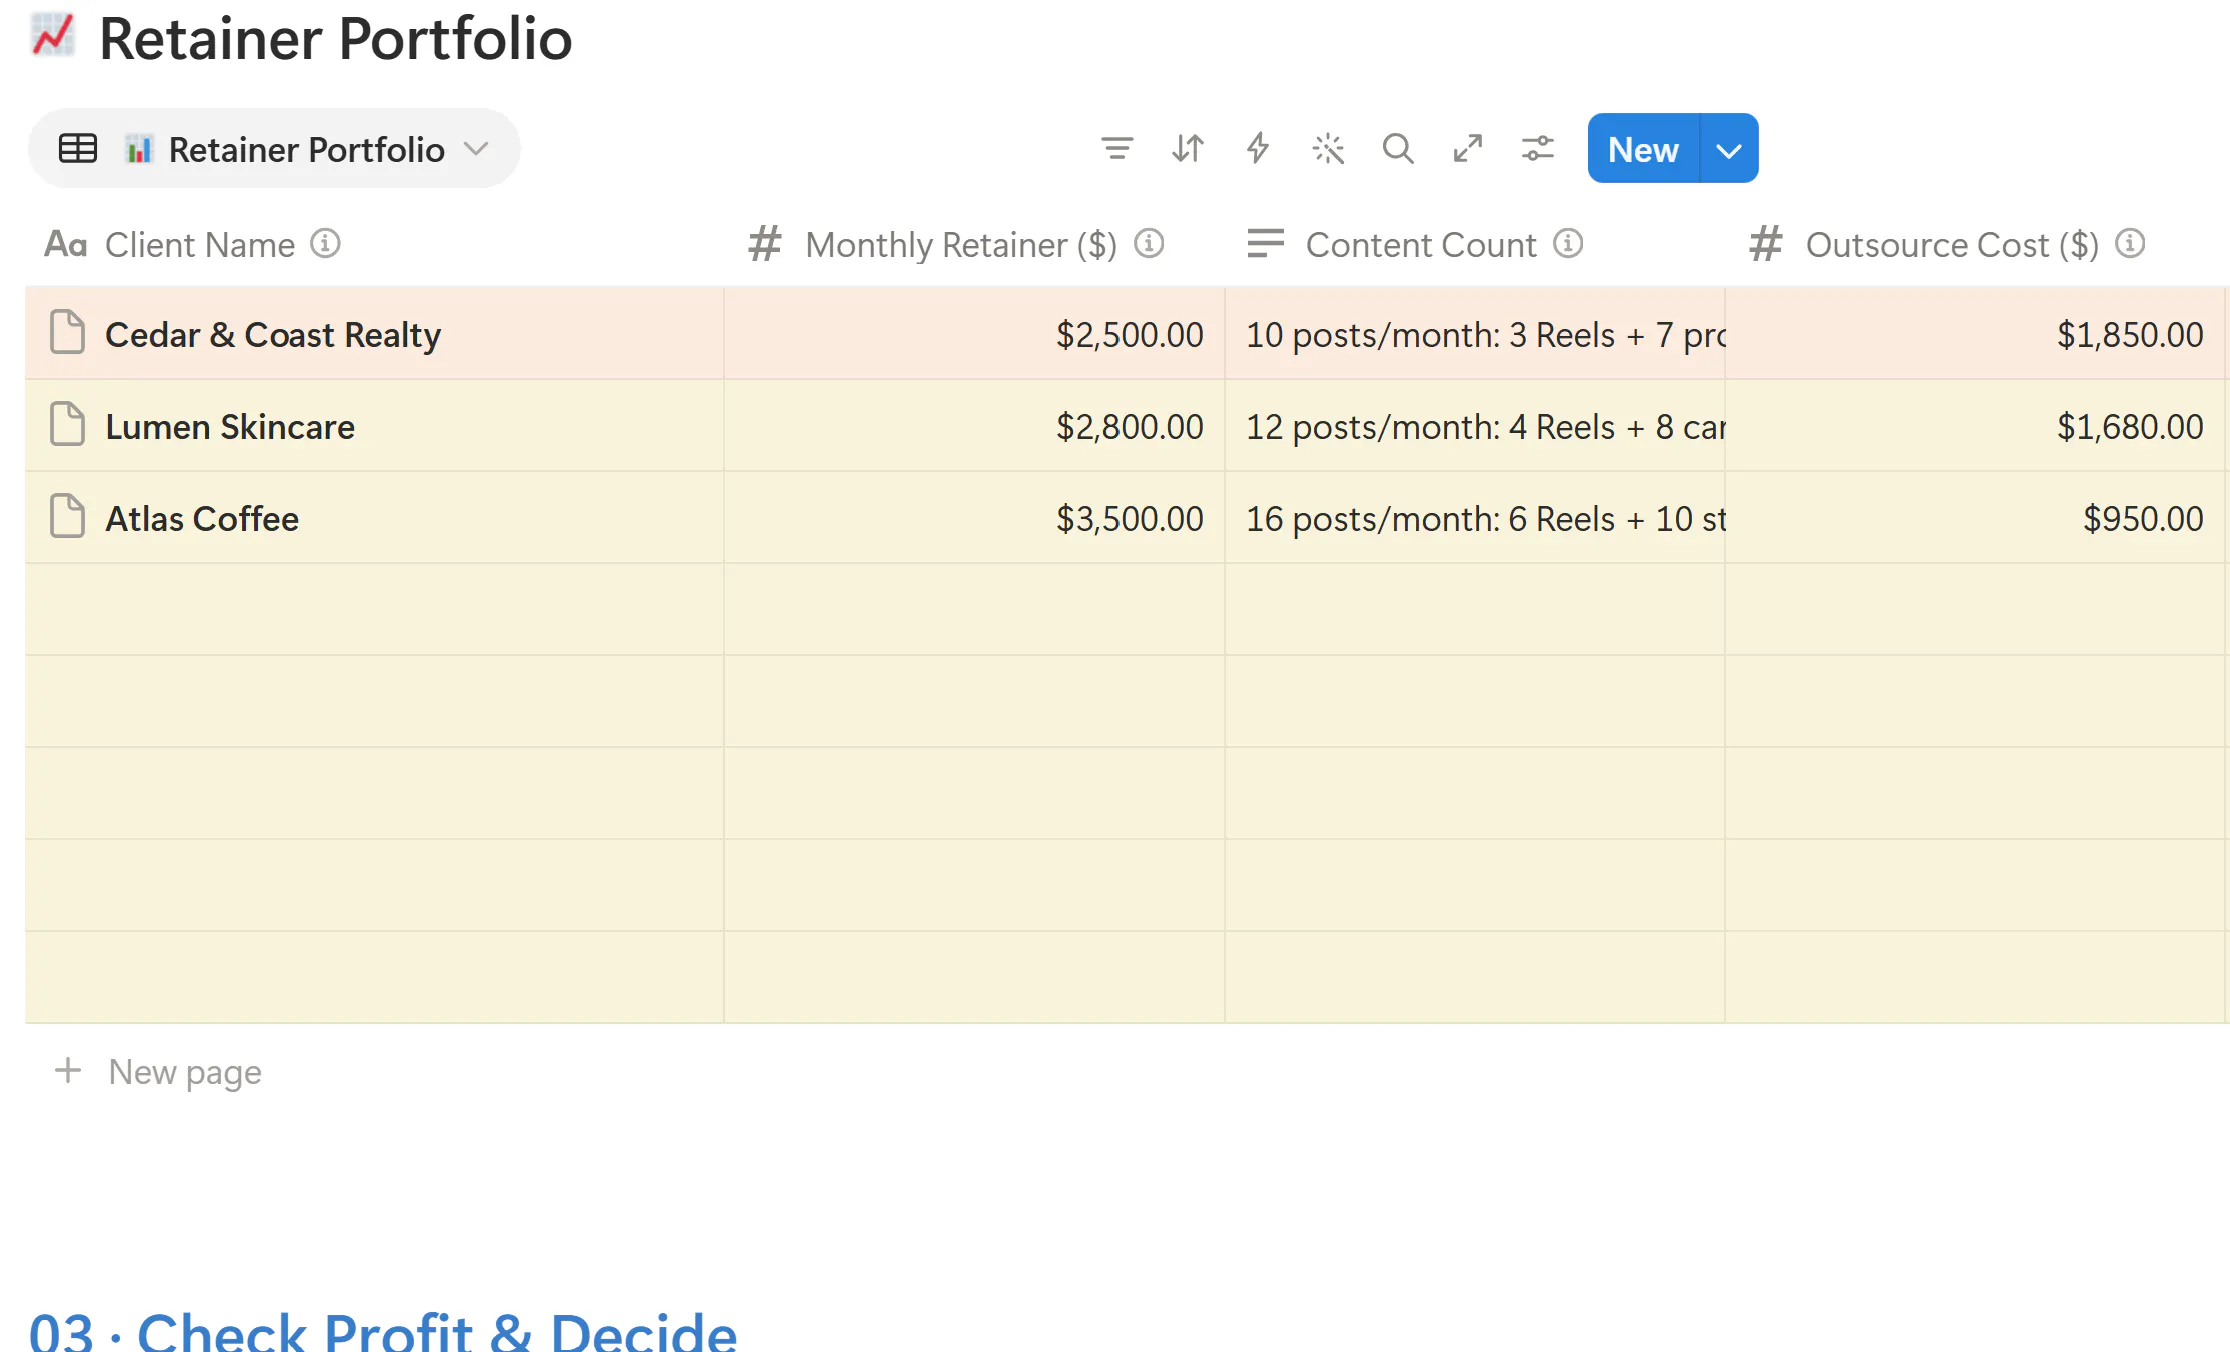Select the 10 posts/month content cell

[1475, 334]
